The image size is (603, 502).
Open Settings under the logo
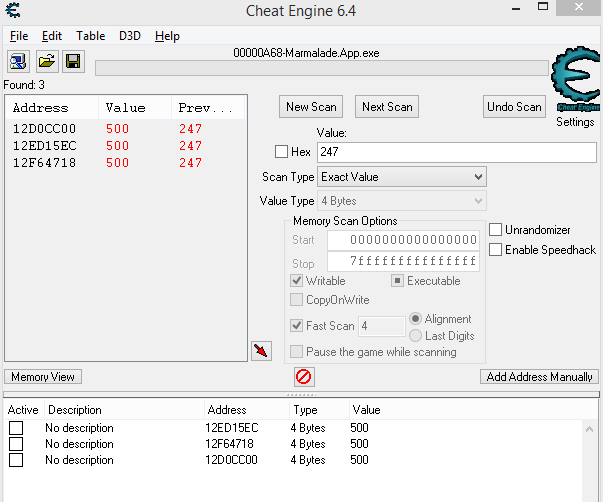575,122
